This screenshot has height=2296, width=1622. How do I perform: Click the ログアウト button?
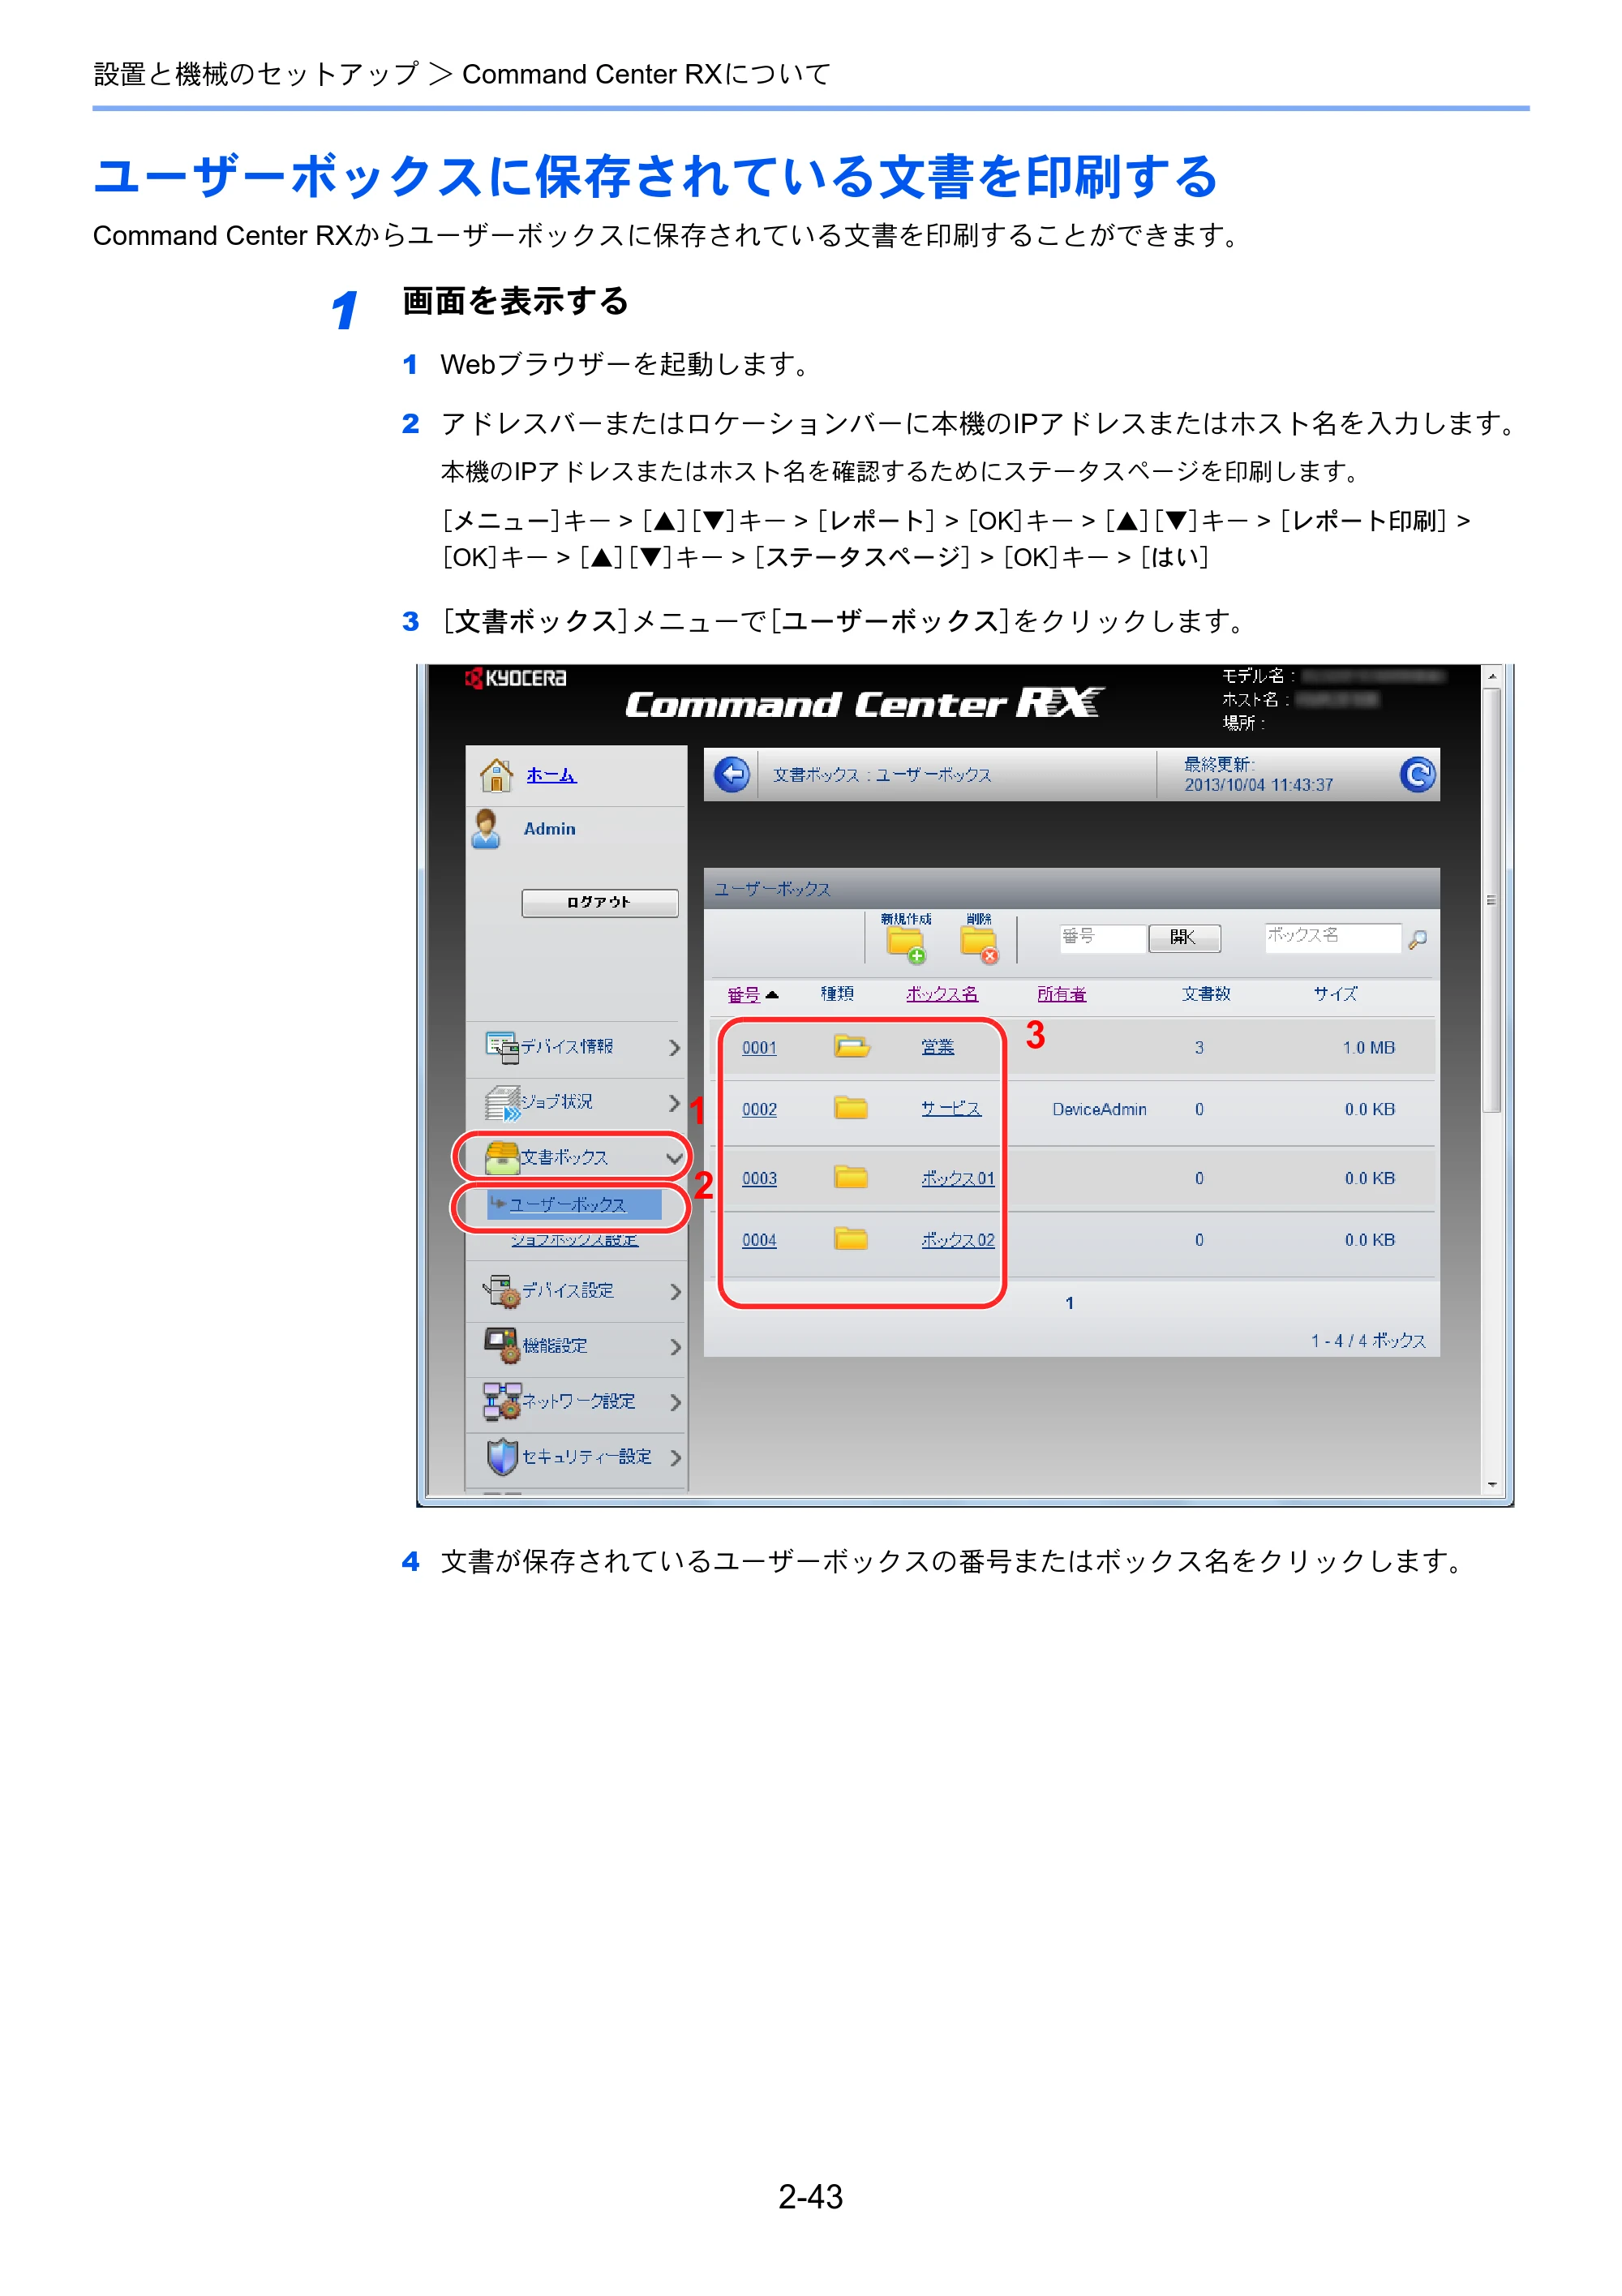tap(600, 902)
